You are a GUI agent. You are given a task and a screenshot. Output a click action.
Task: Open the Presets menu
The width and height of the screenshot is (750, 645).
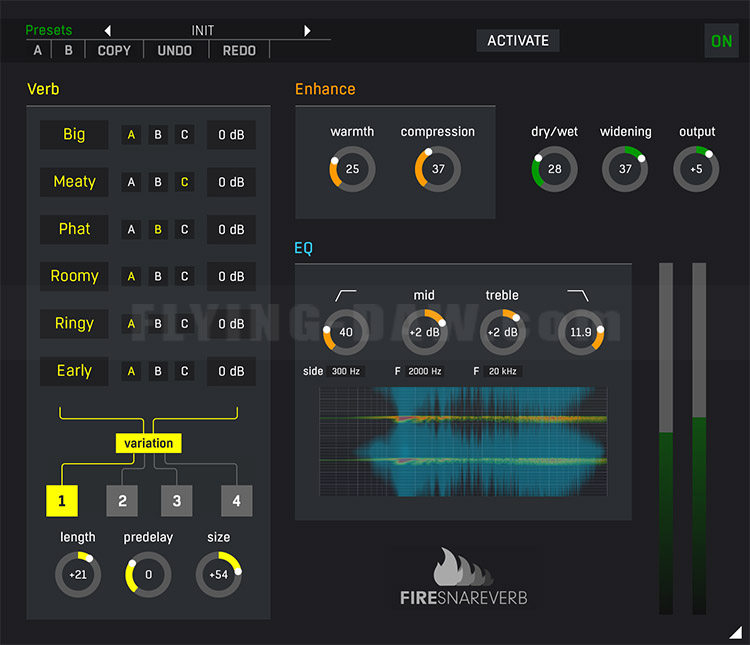(49, 30)
